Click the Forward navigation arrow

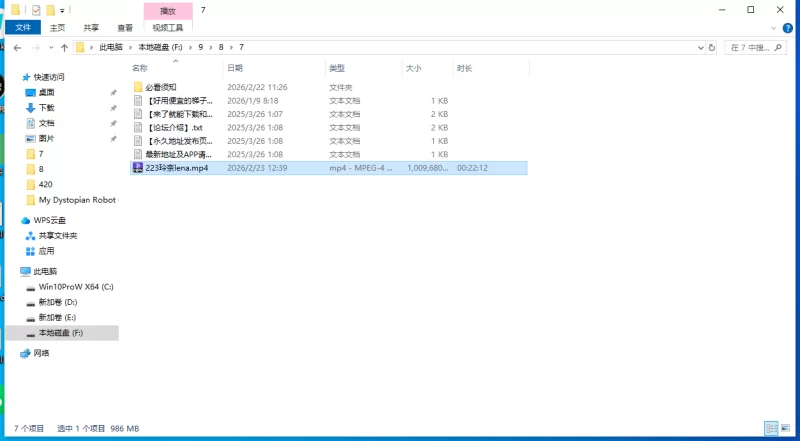[36, 47]
